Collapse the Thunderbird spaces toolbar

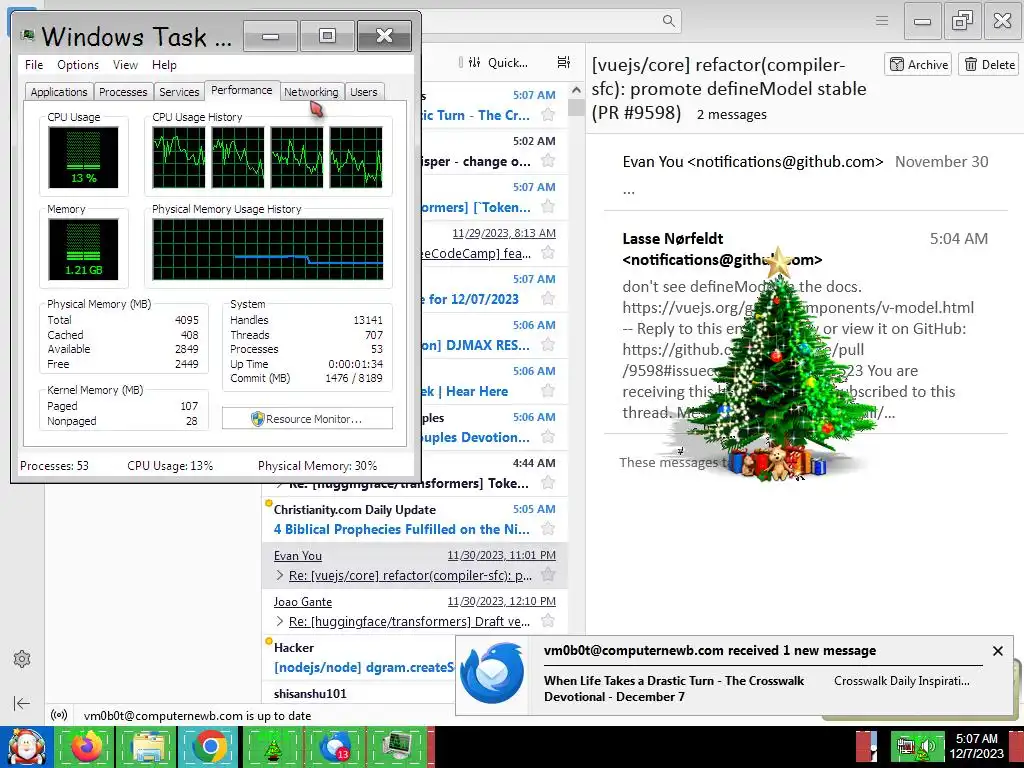(22, 703)
